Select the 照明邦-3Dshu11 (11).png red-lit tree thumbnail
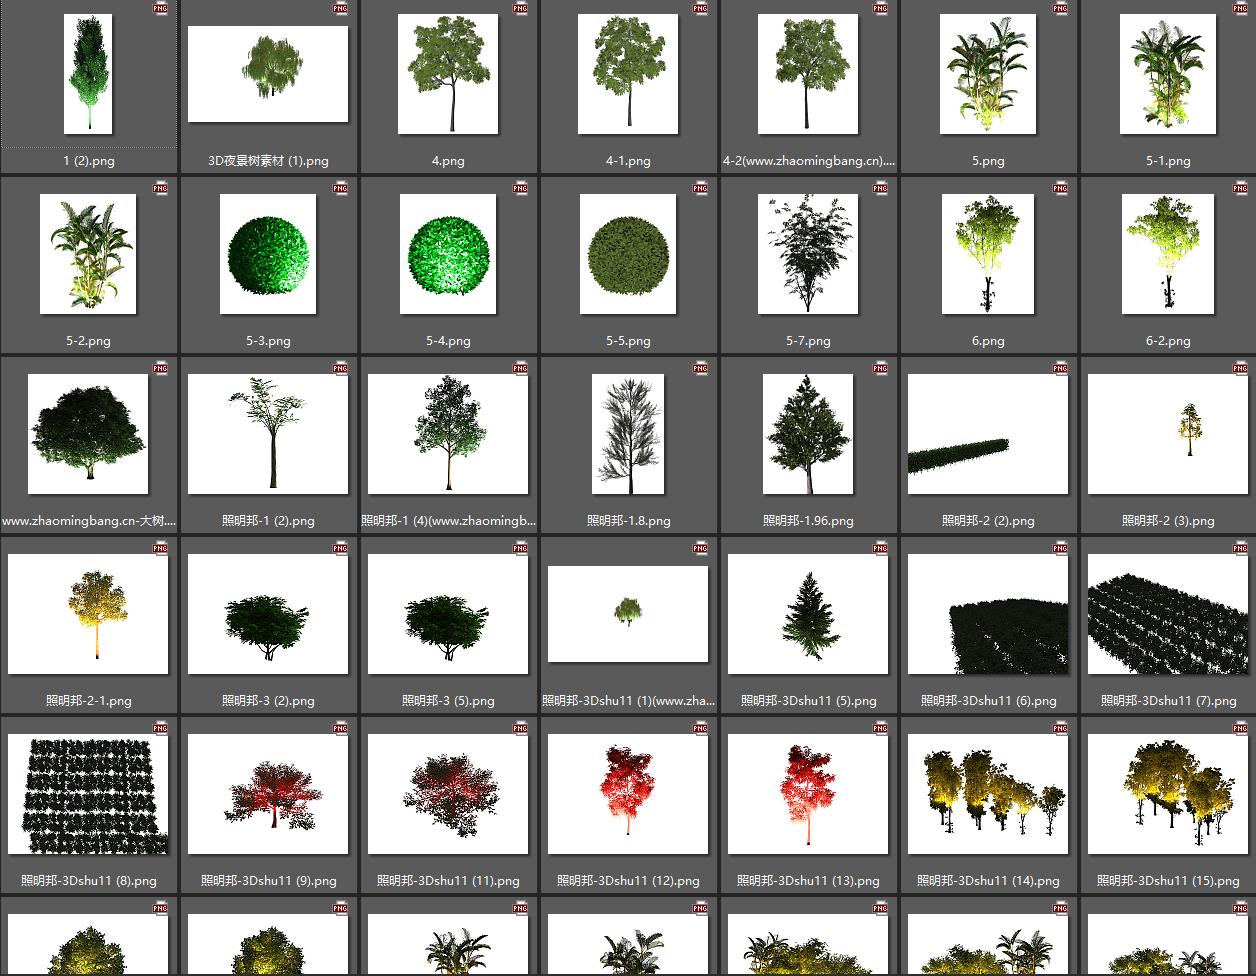 (448, 794)
